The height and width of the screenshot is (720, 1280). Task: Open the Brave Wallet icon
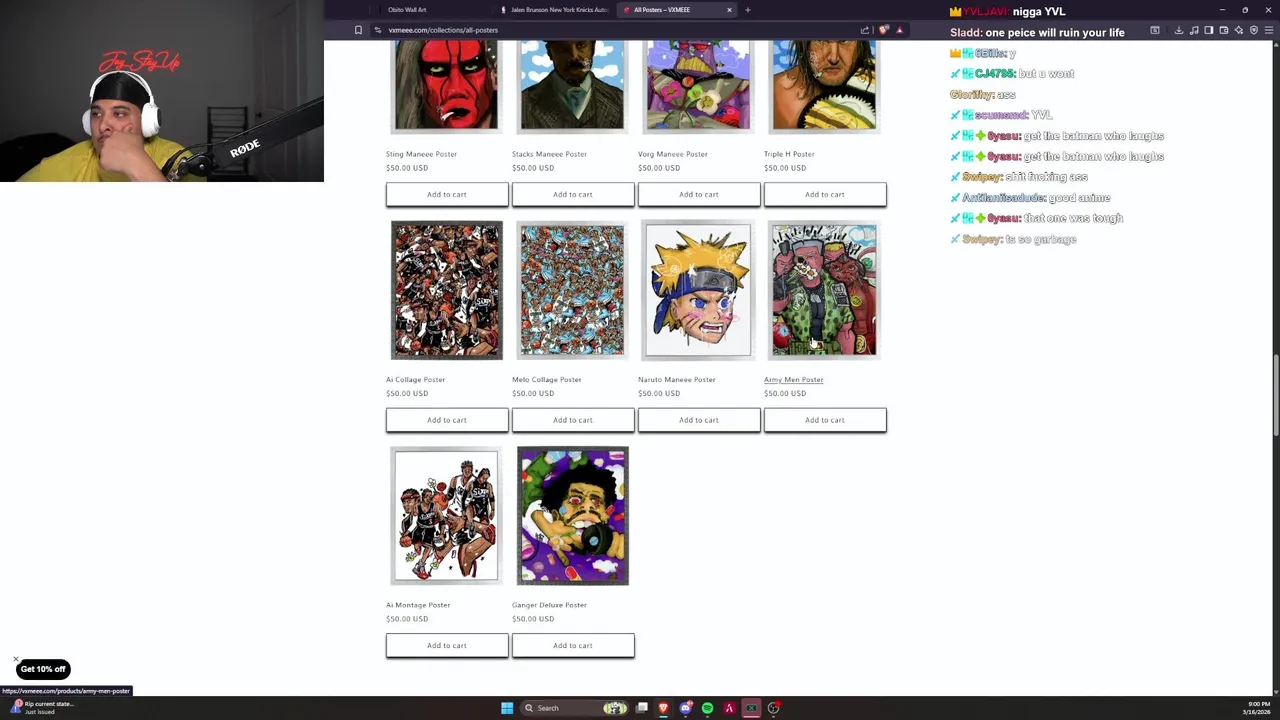click(1224, 30)
